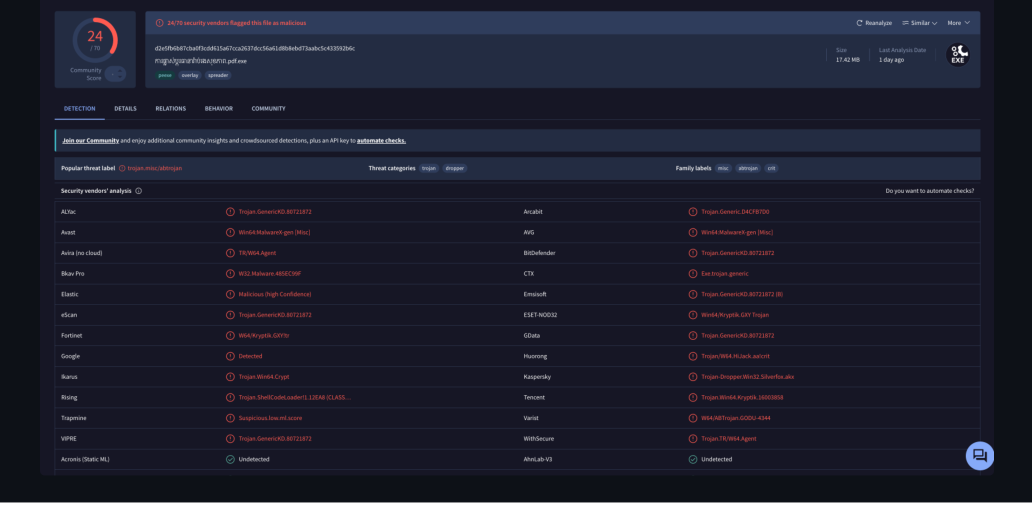Click the warning icon in the Kaspersky row
The height and width of the screenshot is (505, 1032).
pyautogui.click(x=692, y=377)
